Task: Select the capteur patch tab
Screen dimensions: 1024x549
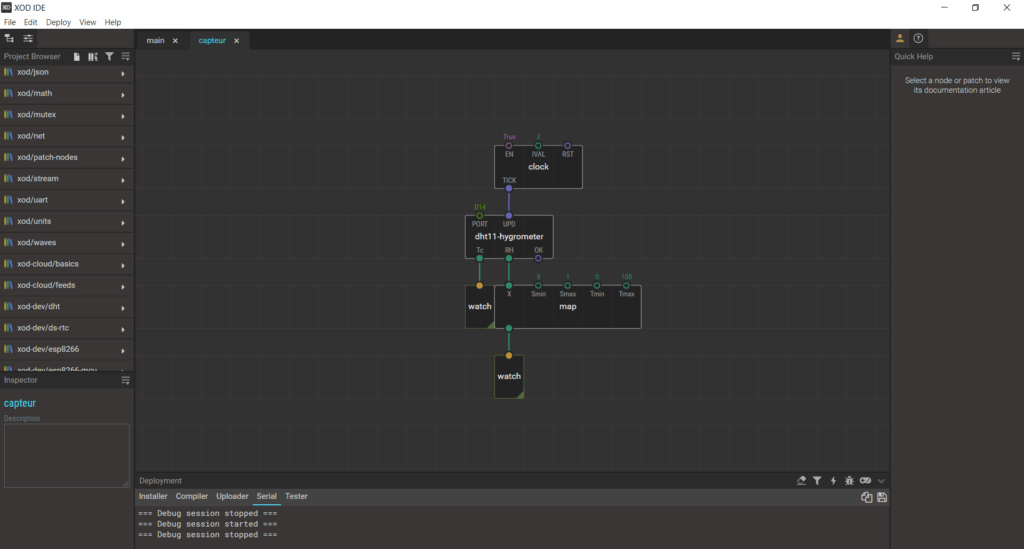Action: click(x=212, y=40)
